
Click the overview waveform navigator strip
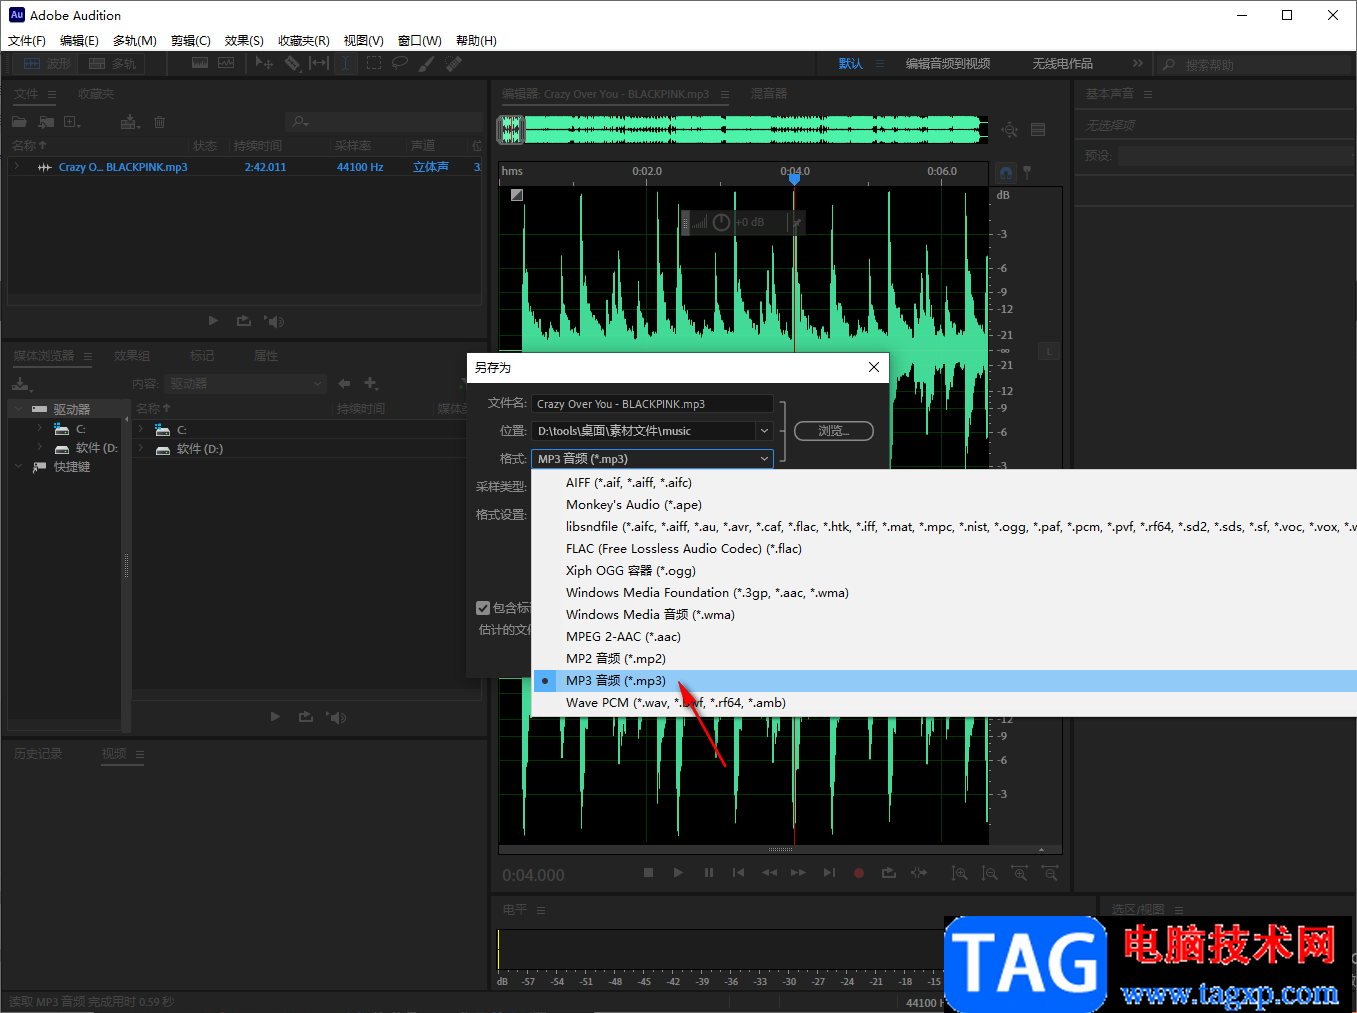(743, 129)
